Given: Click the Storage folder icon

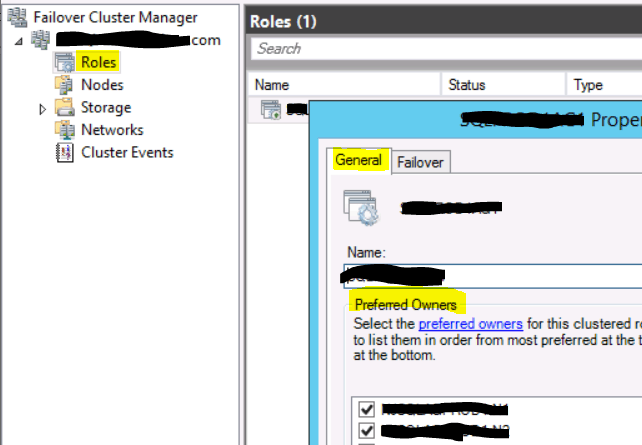Looking at the screenshot, I should click(x=64, y=107).
